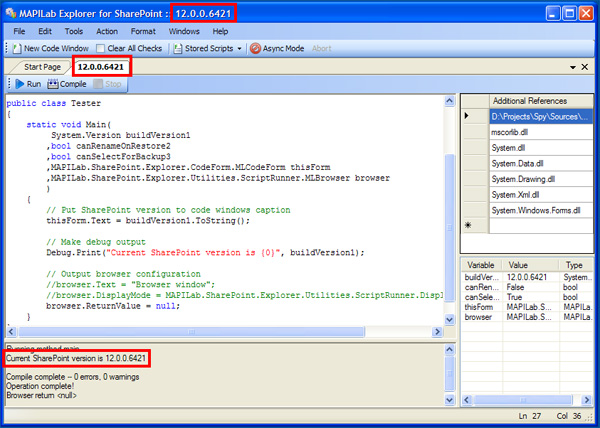This screenshot has width=600, height=428.
Task: Select the canSele... variable row
Action: [x=528, y=297]
